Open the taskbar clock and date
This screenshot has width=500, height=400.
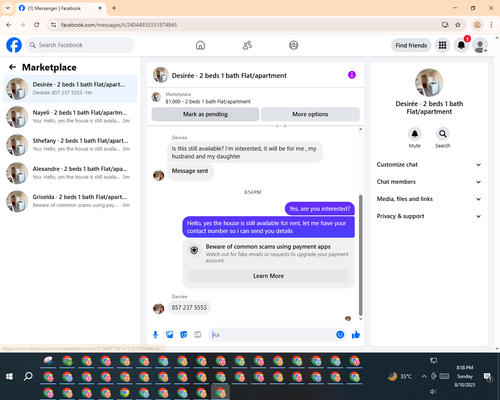click(x=465, y=376)
